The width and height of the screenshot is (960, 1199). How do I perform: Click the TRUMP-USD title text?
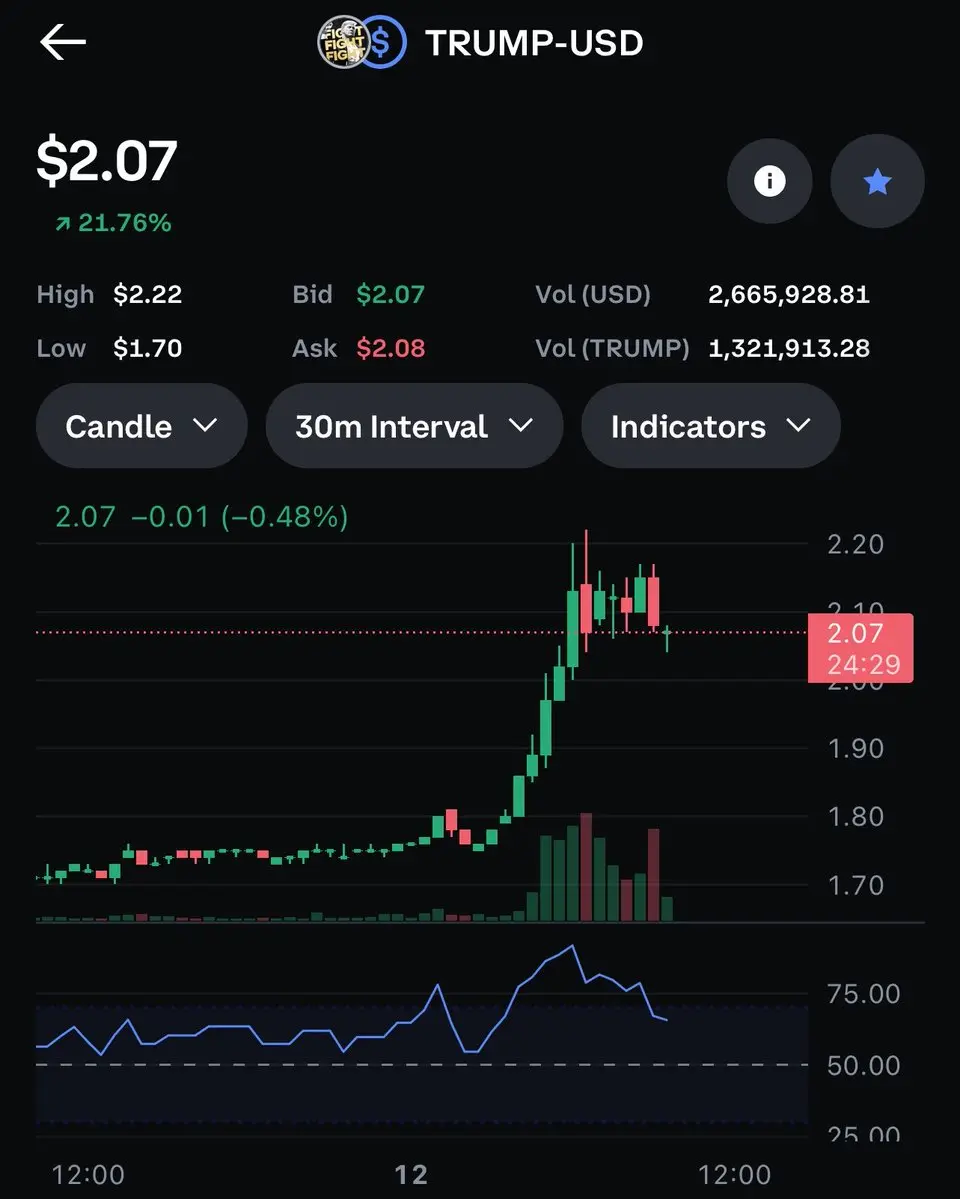534,44
